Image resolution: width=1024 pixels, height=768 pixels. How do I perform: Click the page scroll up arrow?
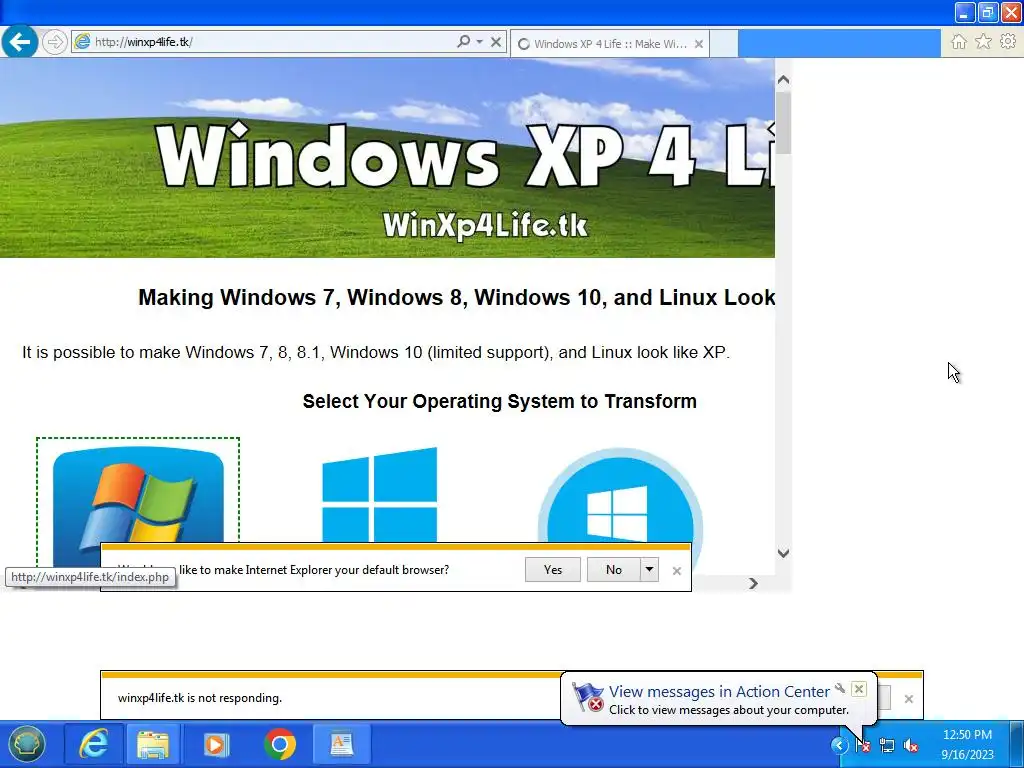[x=783, y=80]
